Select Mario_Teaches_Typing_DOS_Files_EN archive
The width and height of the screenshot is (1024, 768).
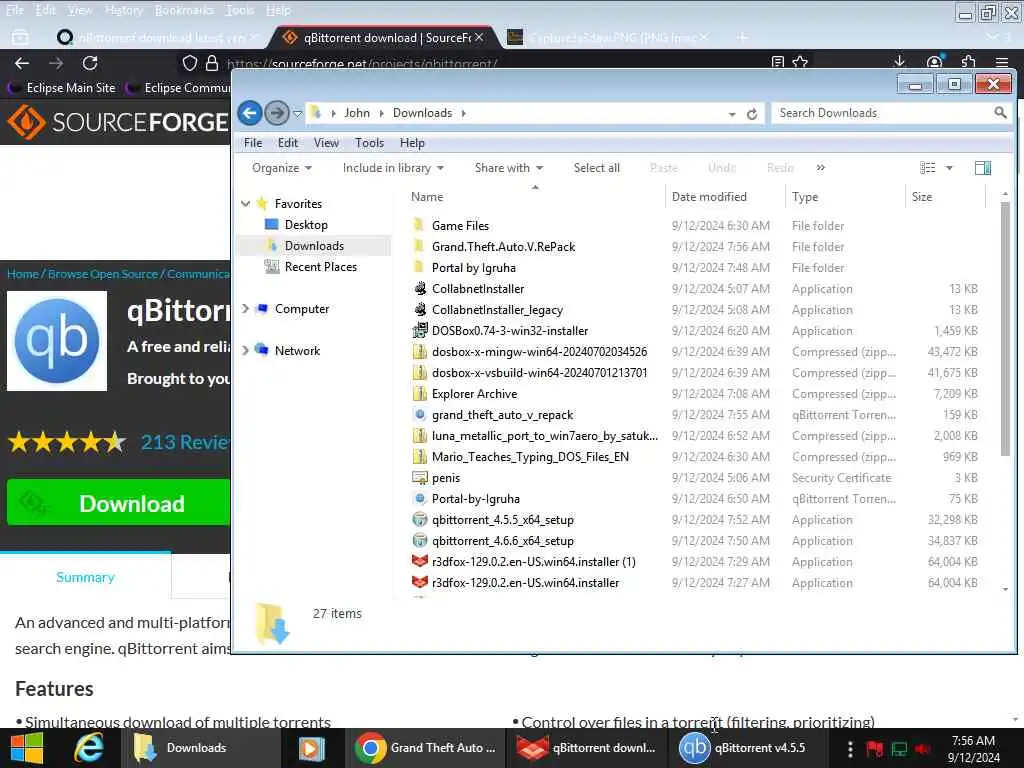[530, 456]
